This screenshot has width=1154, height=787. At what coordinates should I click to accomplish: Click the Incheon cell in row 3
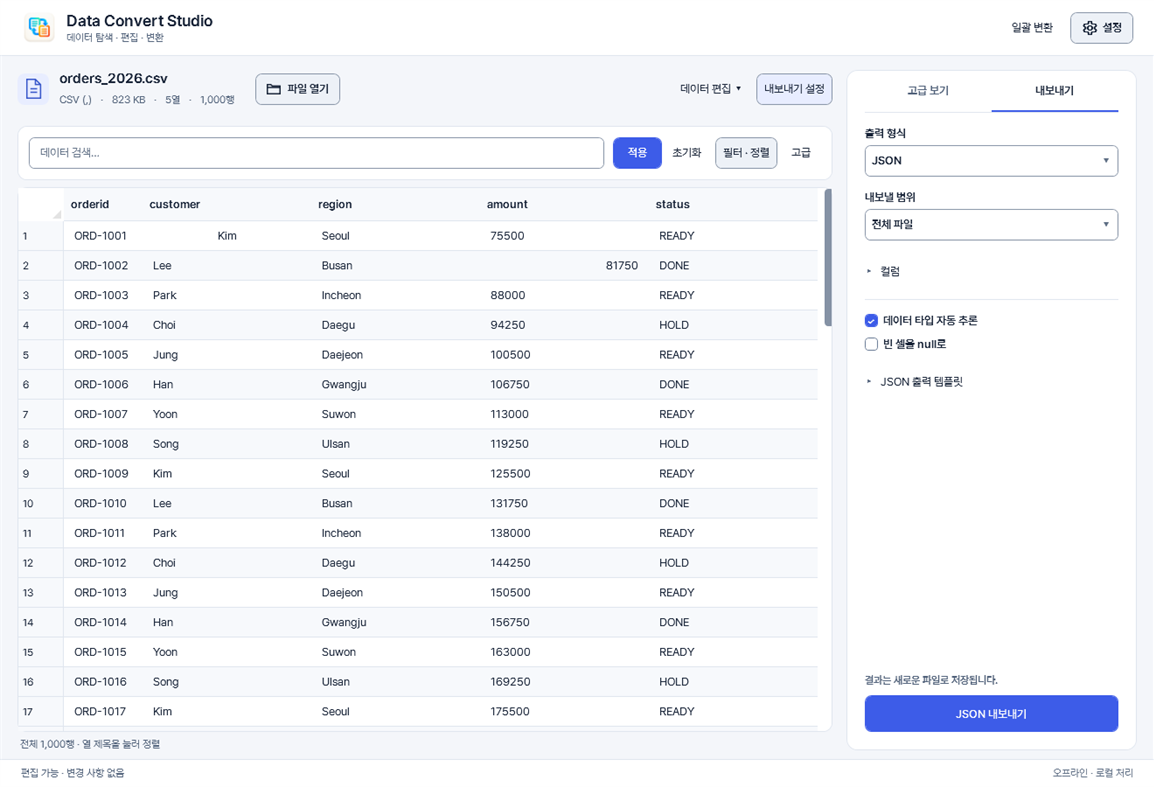395,295
